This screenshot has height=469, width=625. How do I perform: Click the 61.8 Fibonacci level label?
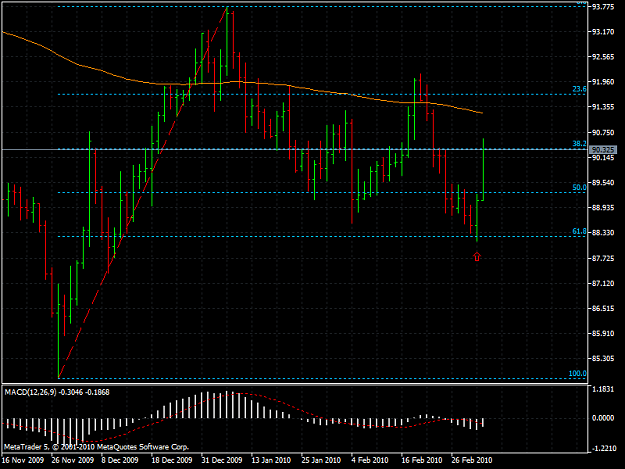579,231
